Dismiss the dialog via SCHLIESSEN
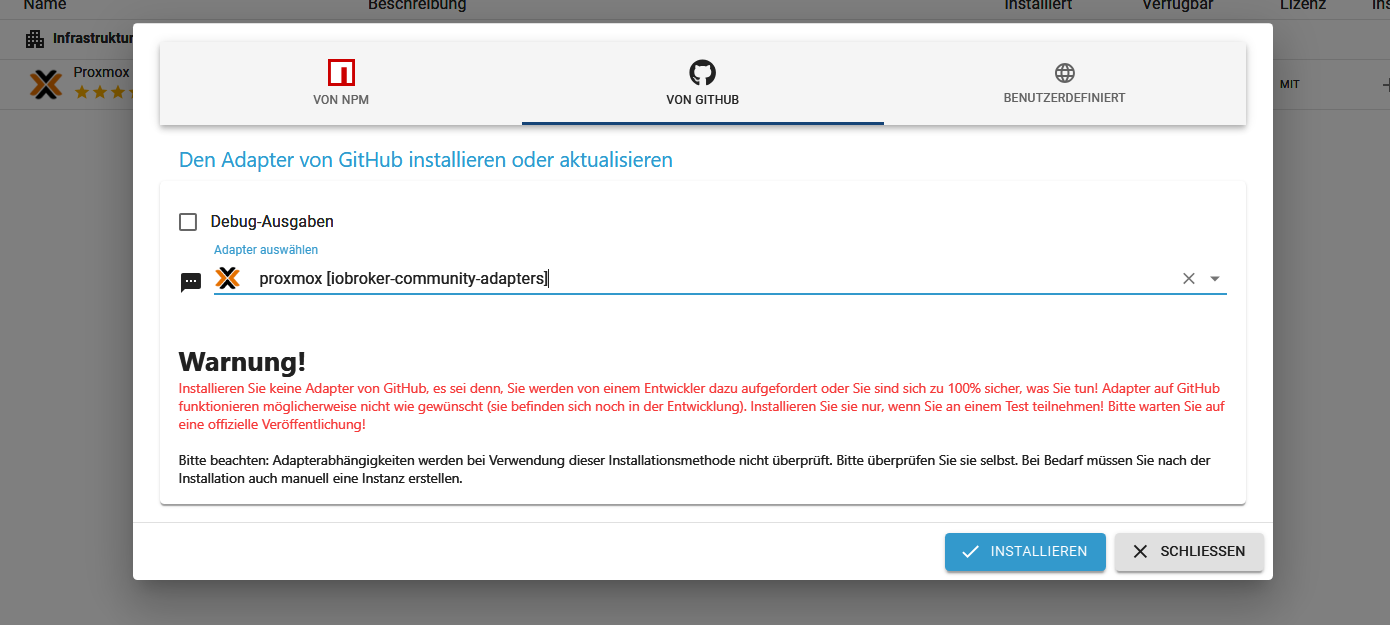This screenshot has width=1390, height=625. (1189, 551)
